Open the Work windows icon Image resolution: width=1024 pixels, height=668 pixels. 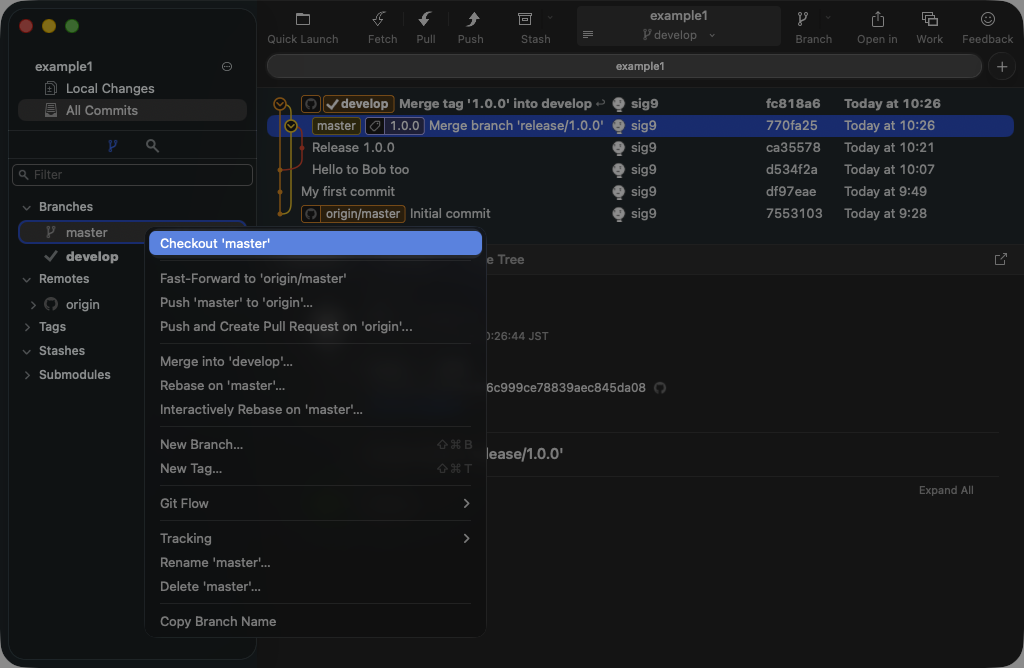tap(929, 19)
